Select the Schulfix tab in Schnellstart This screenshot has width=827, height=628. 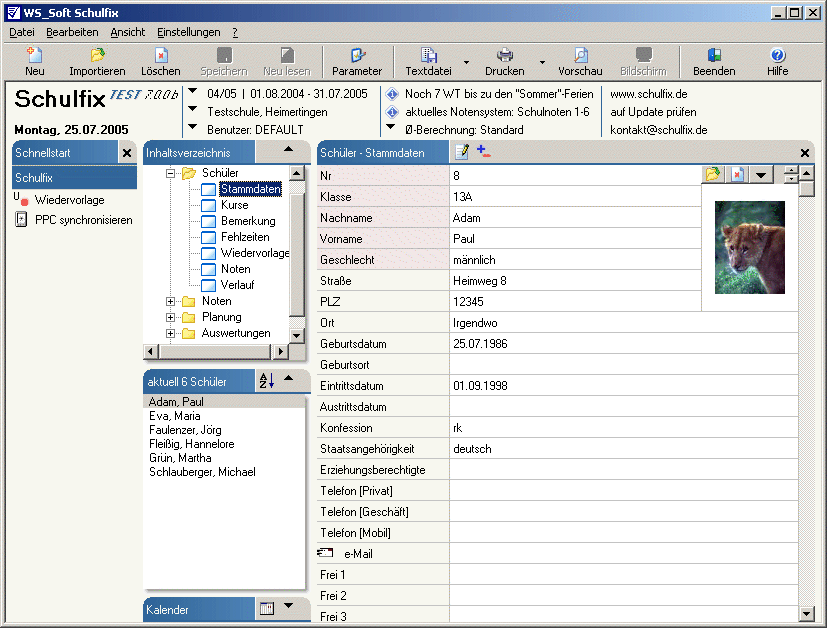pos(74,178)
